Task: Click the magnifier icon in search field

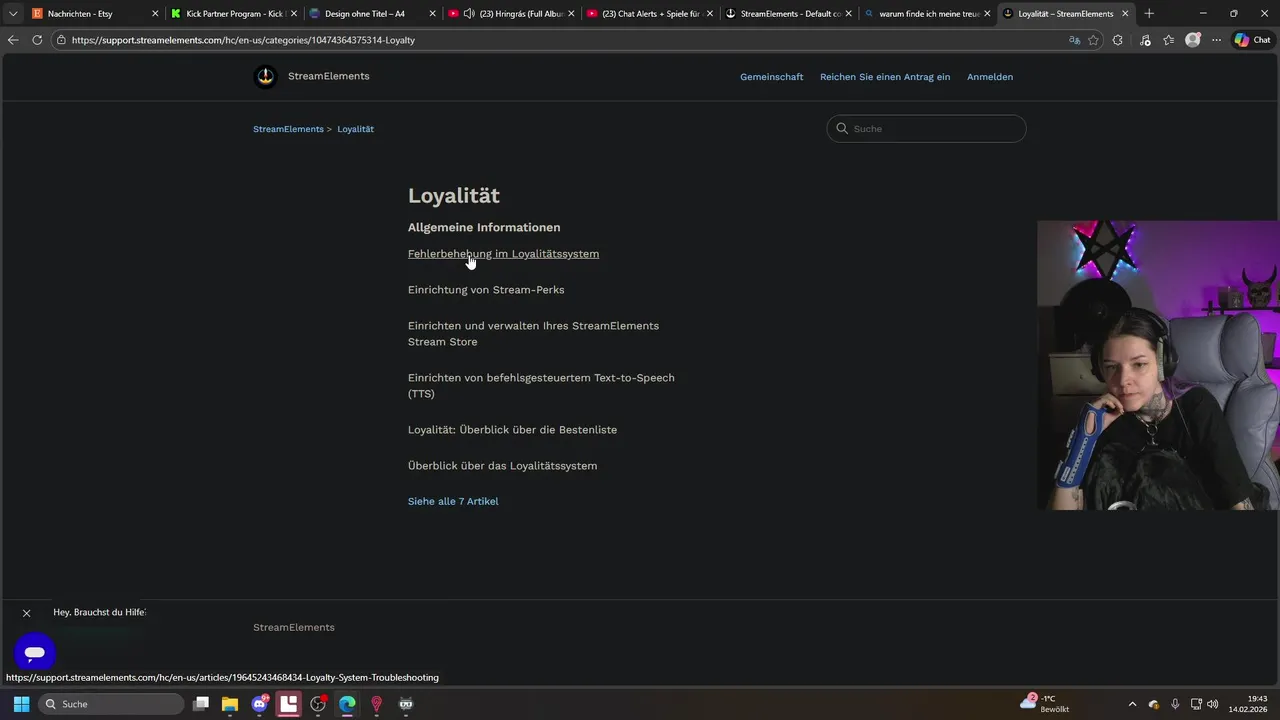Action: pyautogui.click(x=842, y=128)
